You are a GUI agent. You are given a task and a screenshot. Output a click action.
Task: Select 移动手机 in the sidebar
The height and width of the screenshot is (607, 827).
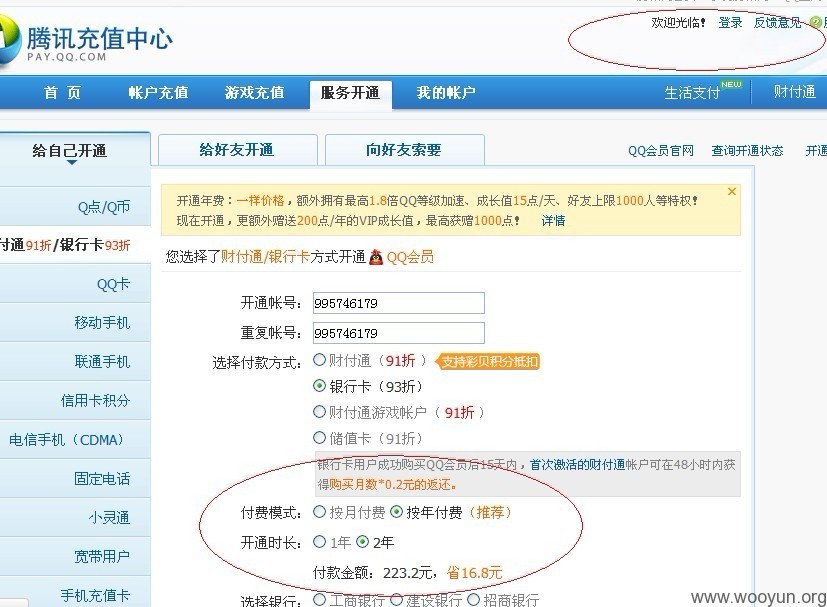point(102,323)
